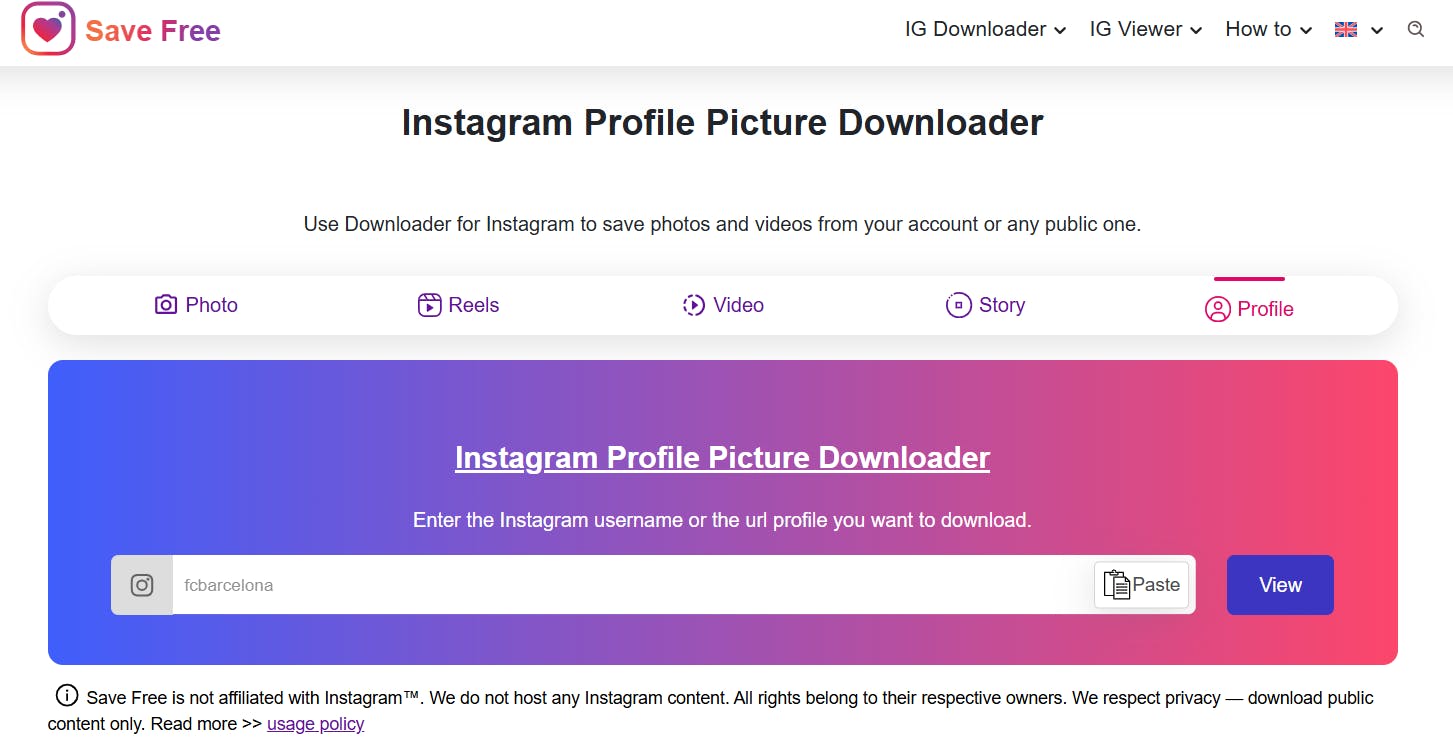Click the View button
This screenshot has width=1453, height=745.
[1280, 585]
